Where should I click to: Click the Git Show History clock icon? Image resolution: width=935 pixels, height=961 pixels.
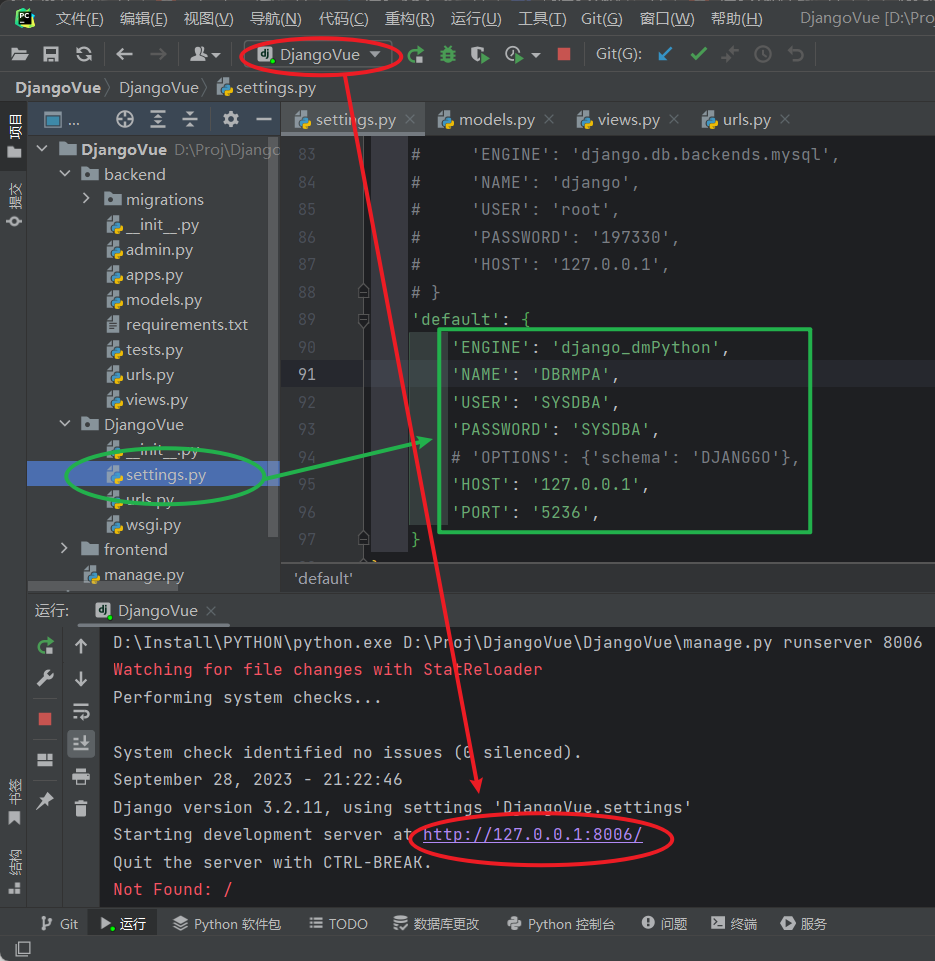[763, 55]
